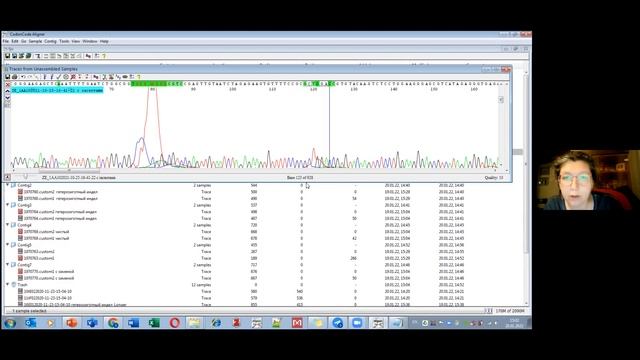Select the cyan-highlighted trace sample name

point(57,90)
